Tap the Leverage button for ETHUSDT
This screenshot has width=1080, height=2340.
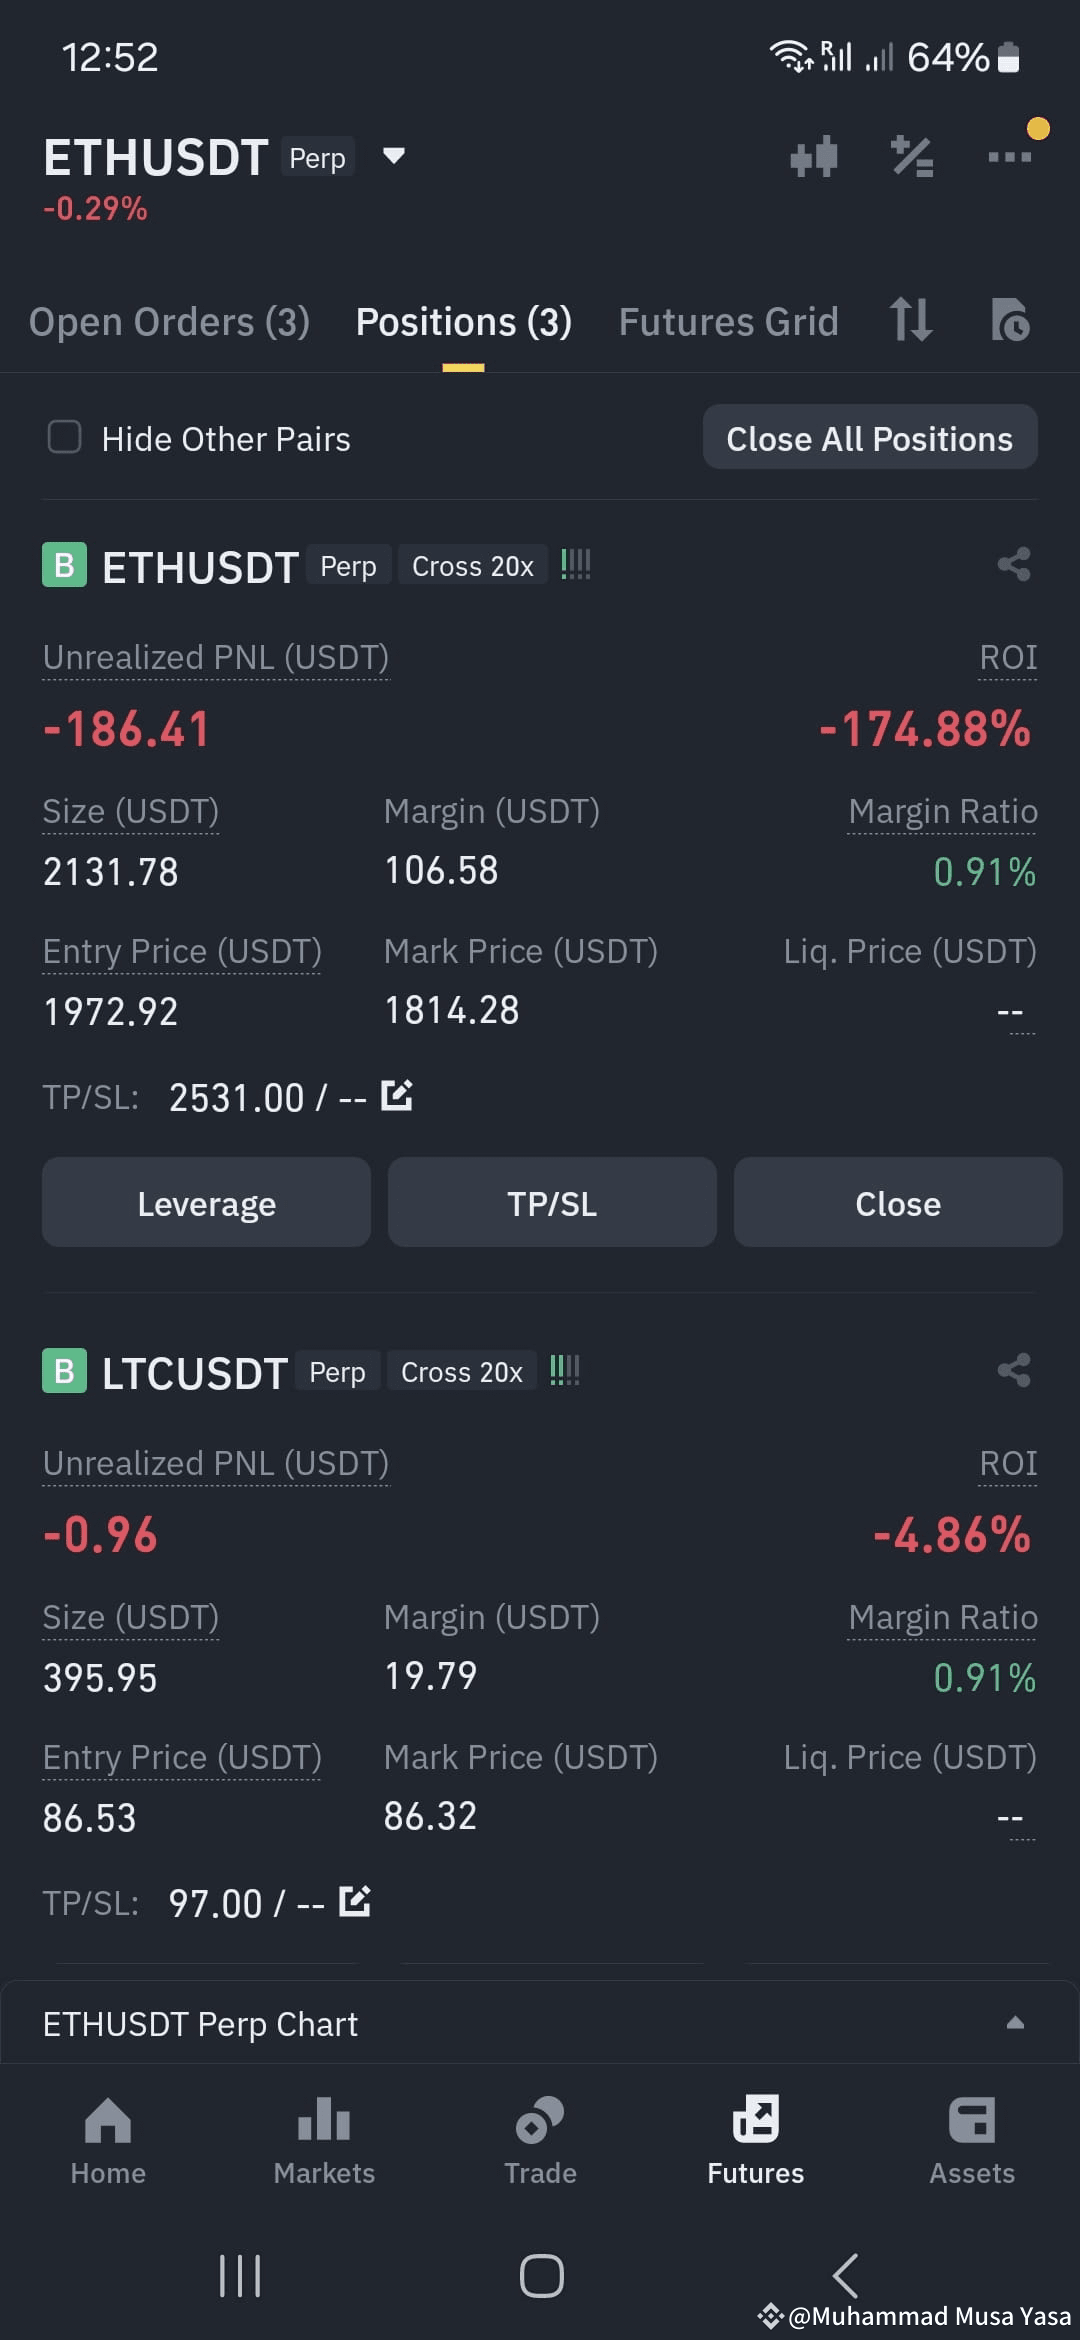coord(206,1202)
